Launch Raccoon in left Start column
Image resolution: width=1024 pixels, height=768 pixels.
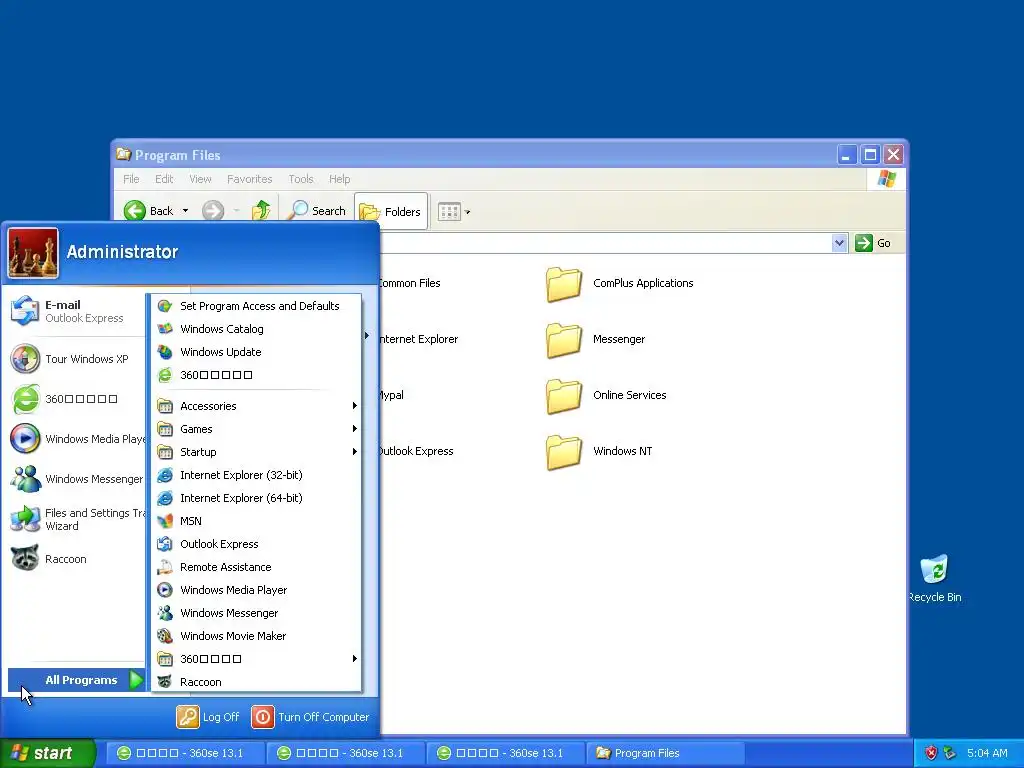(75, 559)
